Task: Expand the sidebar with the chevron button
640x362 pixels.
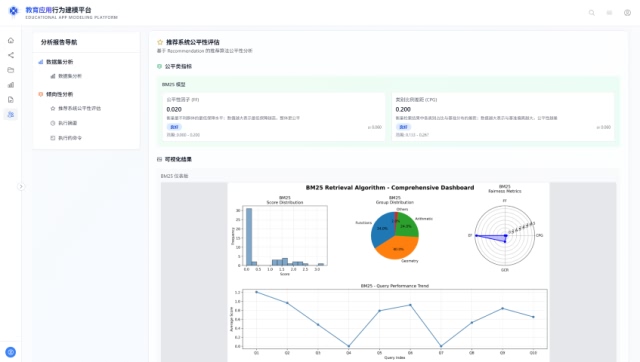Action: [x=21, y=187]
